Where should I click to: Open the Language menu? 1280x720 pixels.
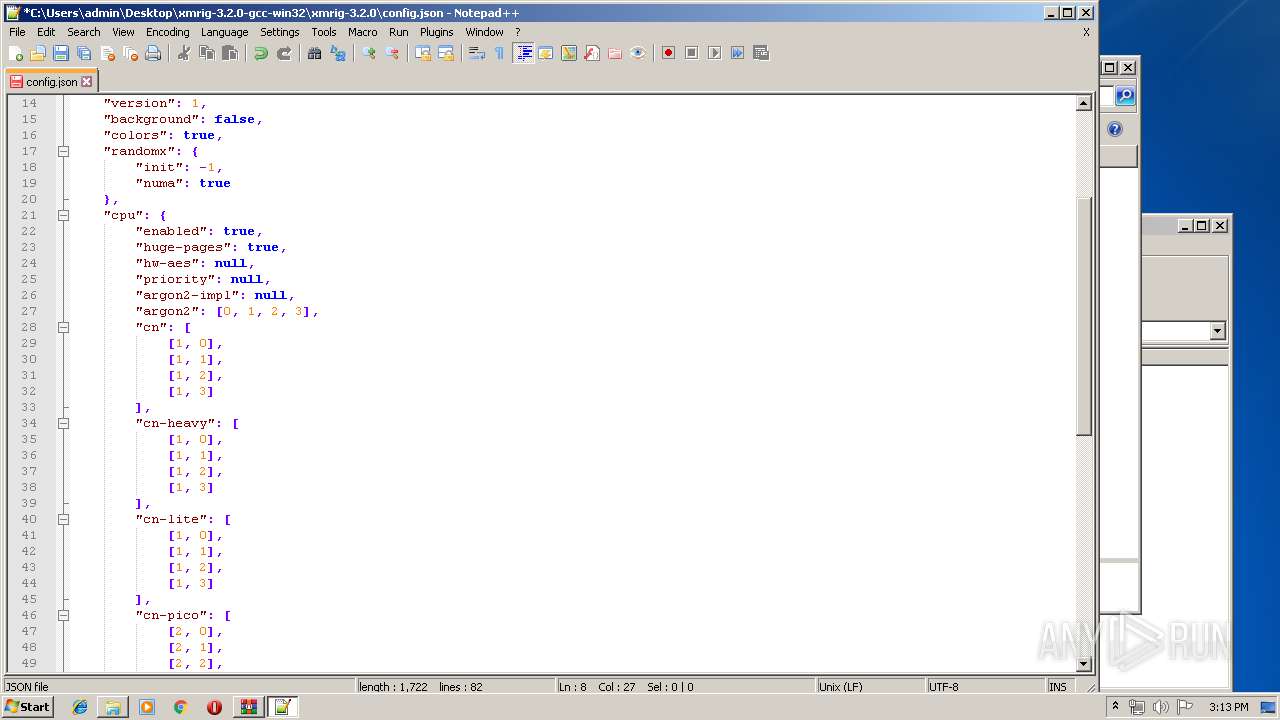point(224,32)
